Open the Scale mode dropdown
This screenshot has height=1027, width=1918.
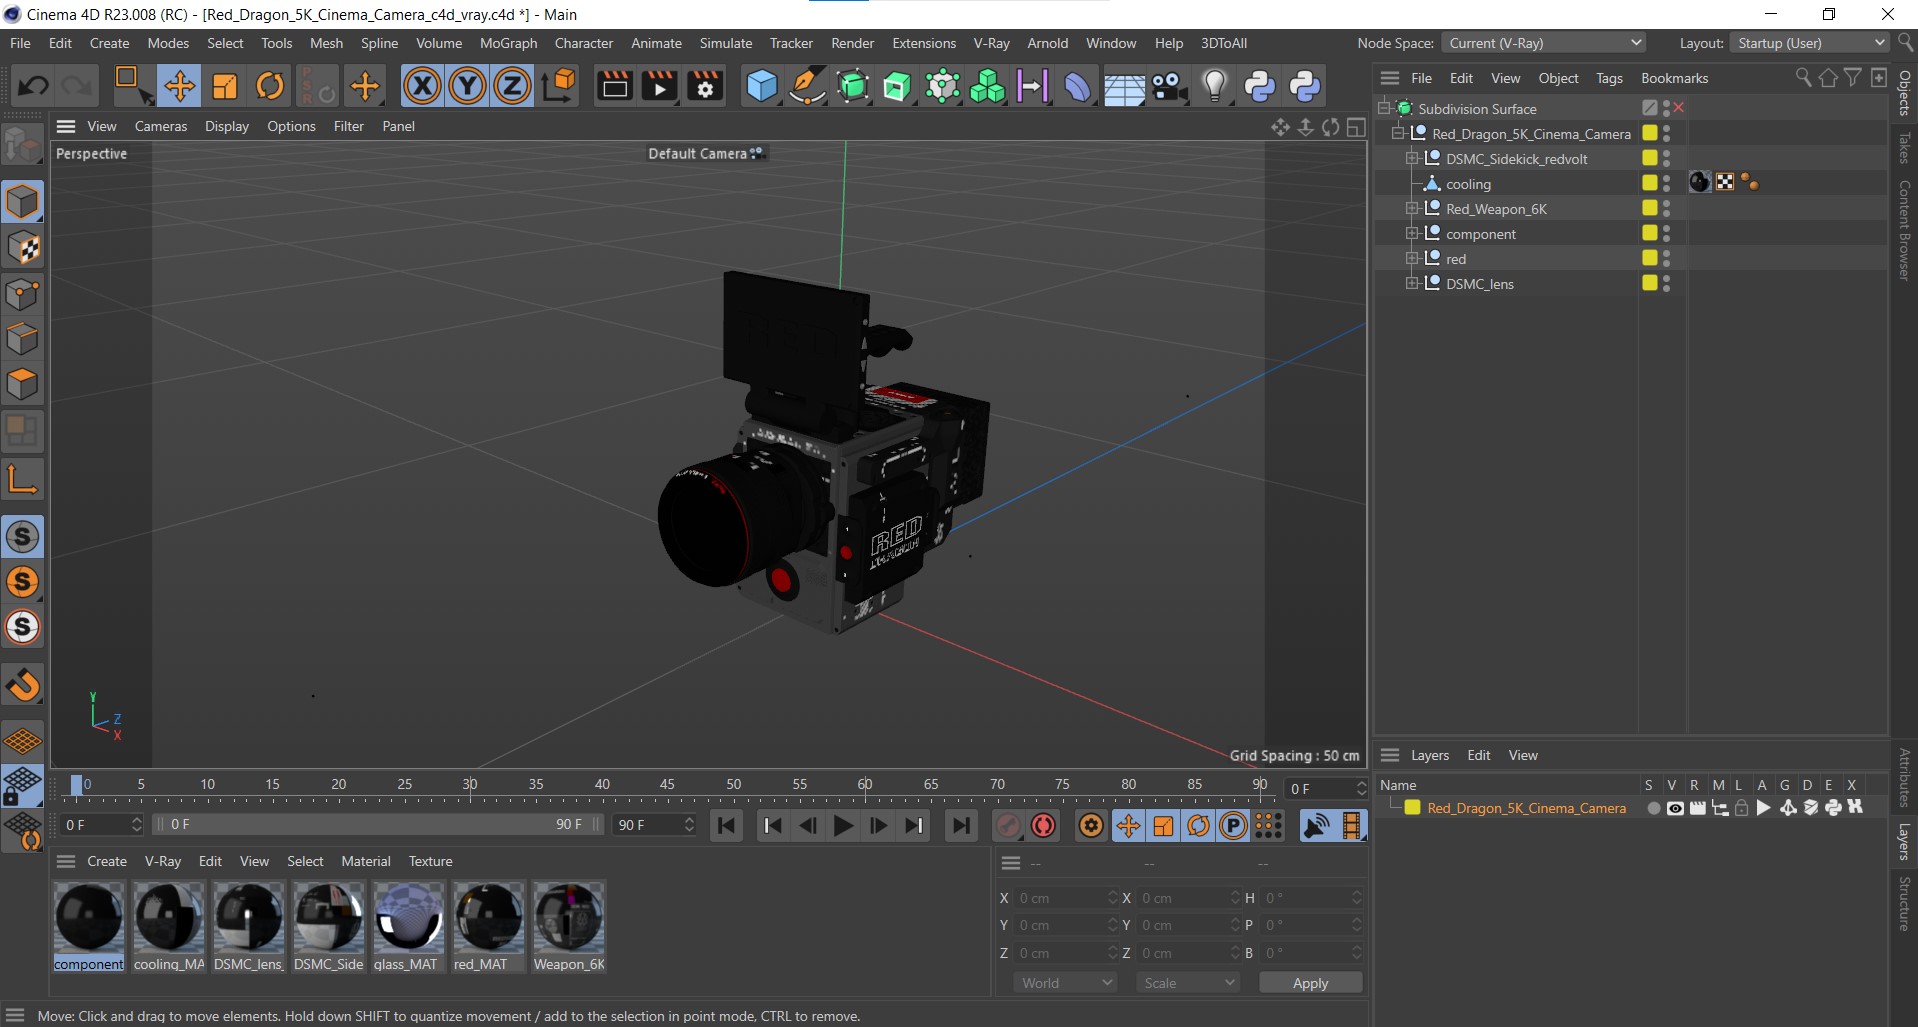click(x=1187, y=983)
